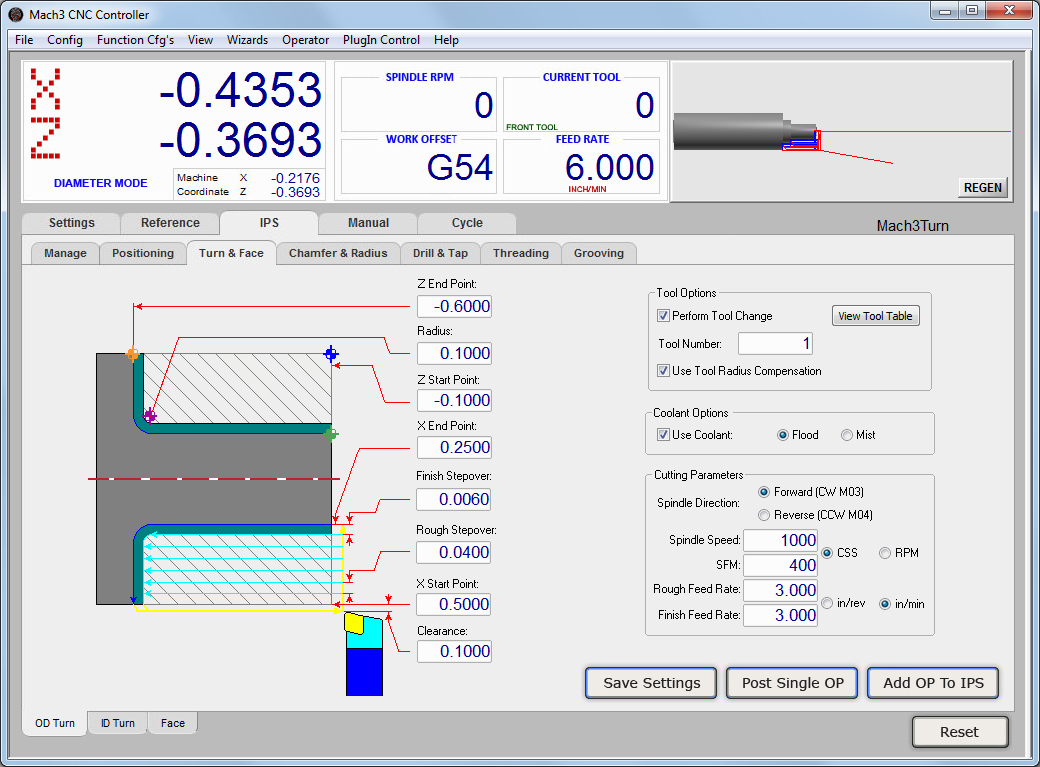
Task: Switch to the Settings tab
Action: [x=72, y=223]
